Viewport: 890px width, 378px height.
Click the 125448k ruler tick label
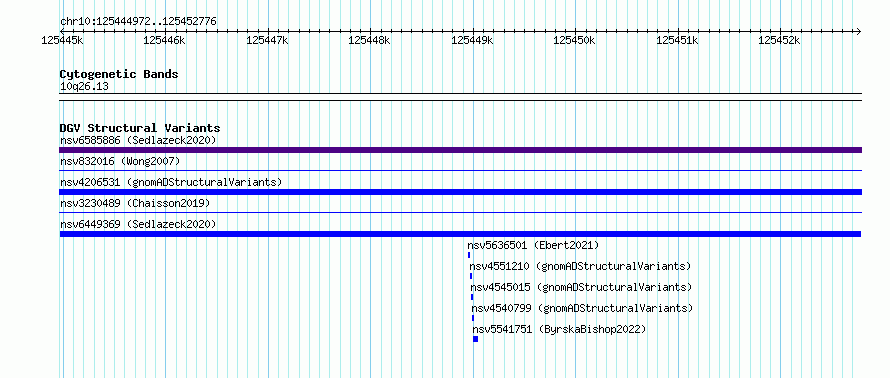(370, 40)
